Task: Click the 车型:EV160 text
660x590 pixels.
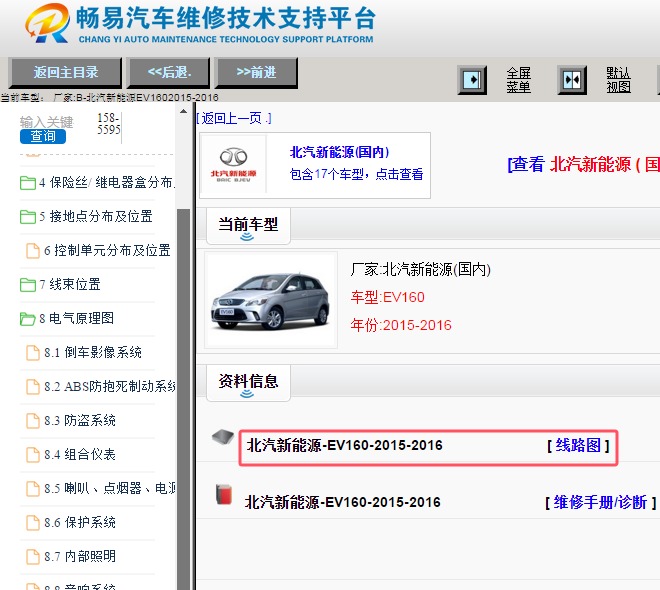Action: tap(387, 298)
